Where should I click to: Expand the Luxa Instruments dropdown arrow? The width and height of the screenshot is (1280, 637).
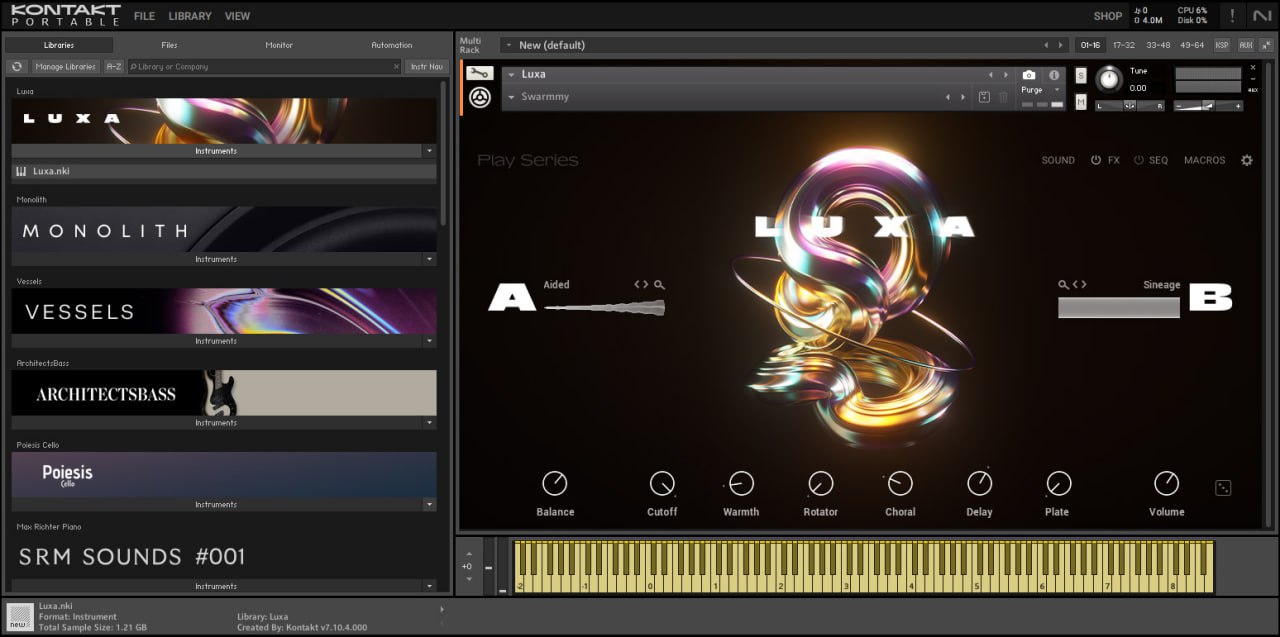pos(429,151)
